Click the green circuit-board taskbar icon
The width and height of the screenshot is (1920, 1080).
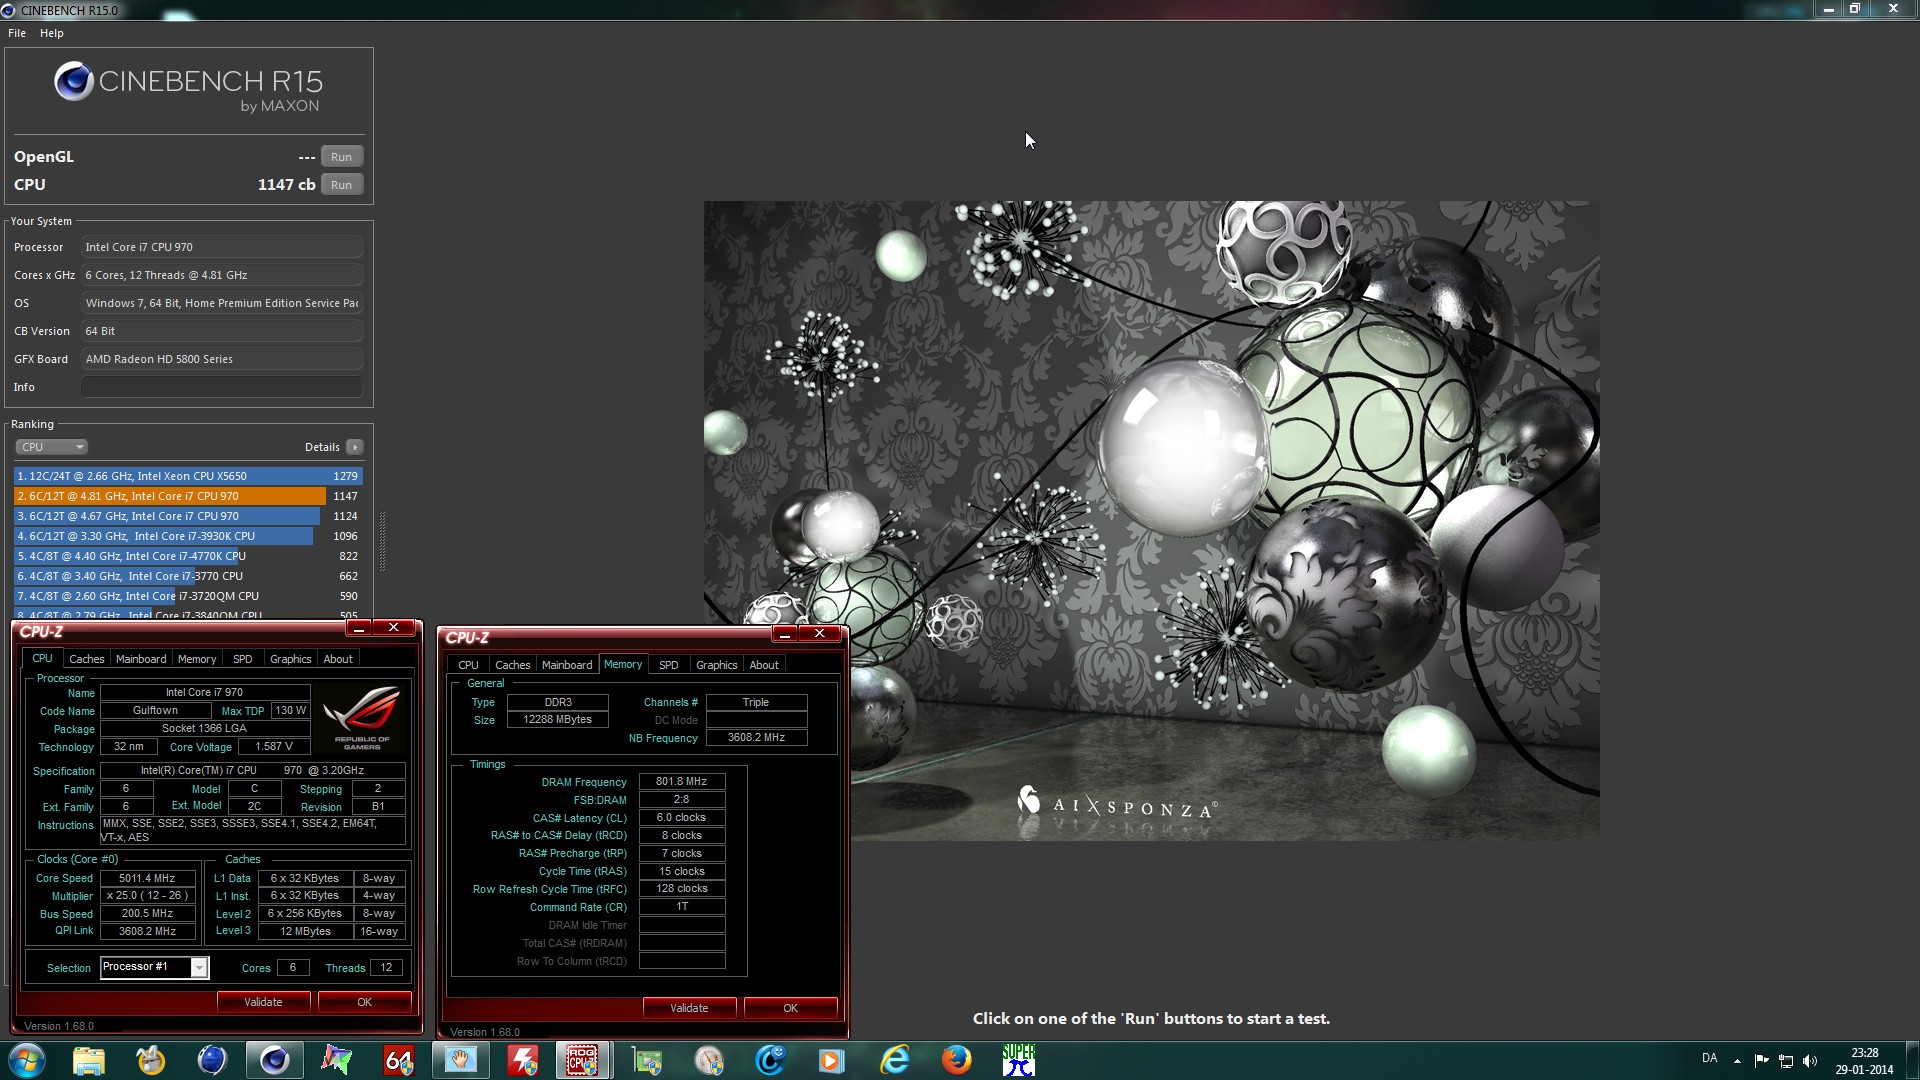click(x=647, y=1060)
